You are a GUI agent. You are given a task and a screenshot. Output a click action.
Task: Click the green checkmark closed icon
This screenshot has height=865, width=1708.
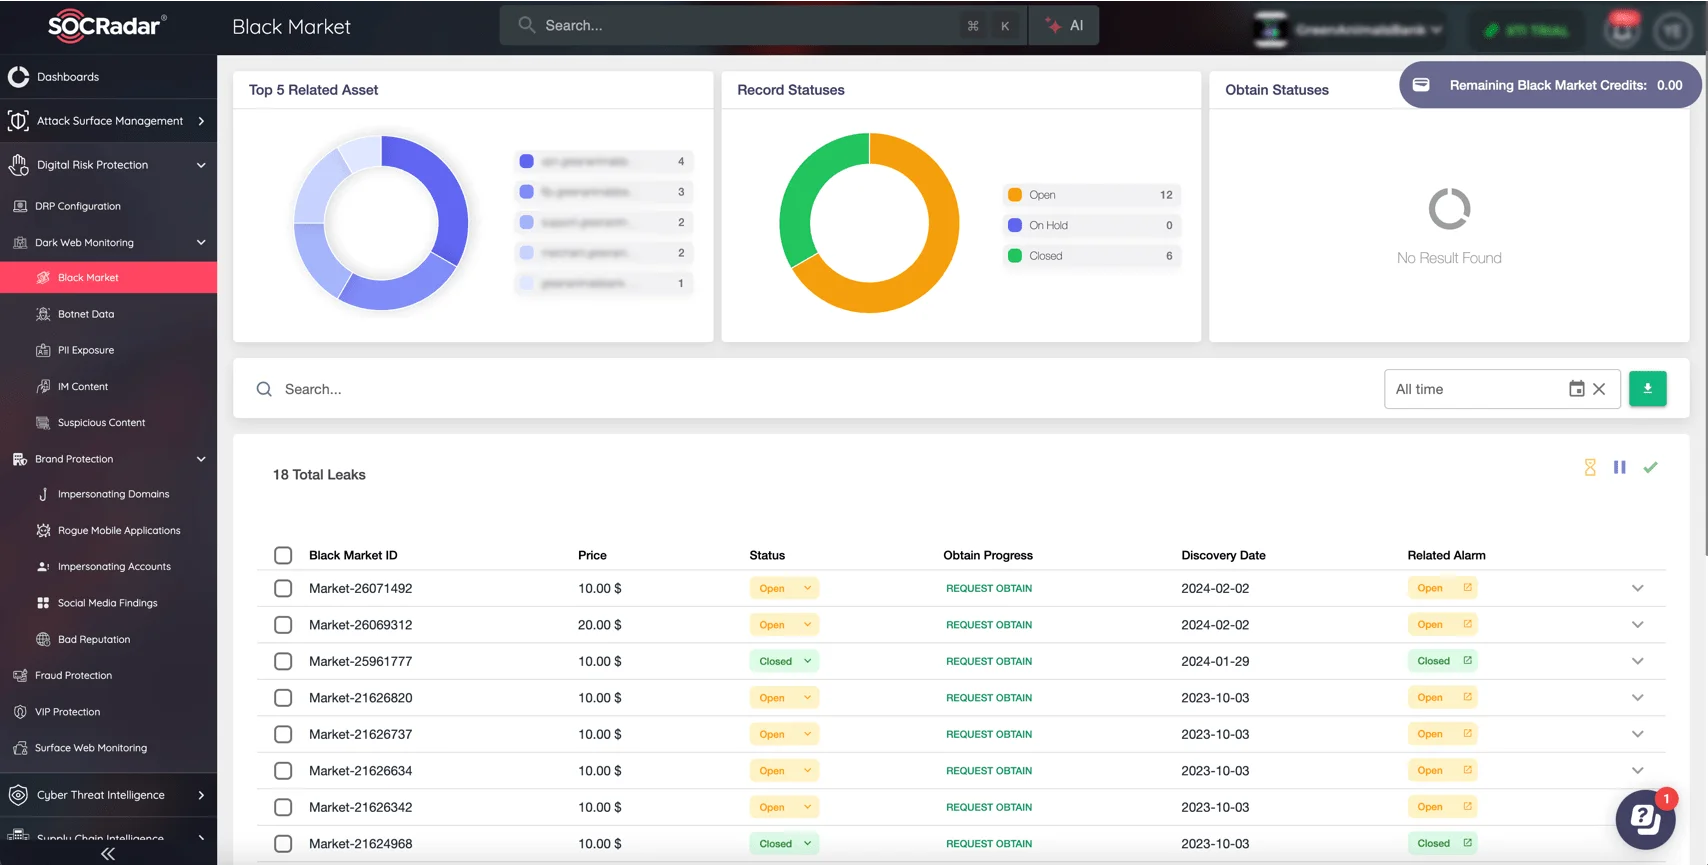point(1650,467)
